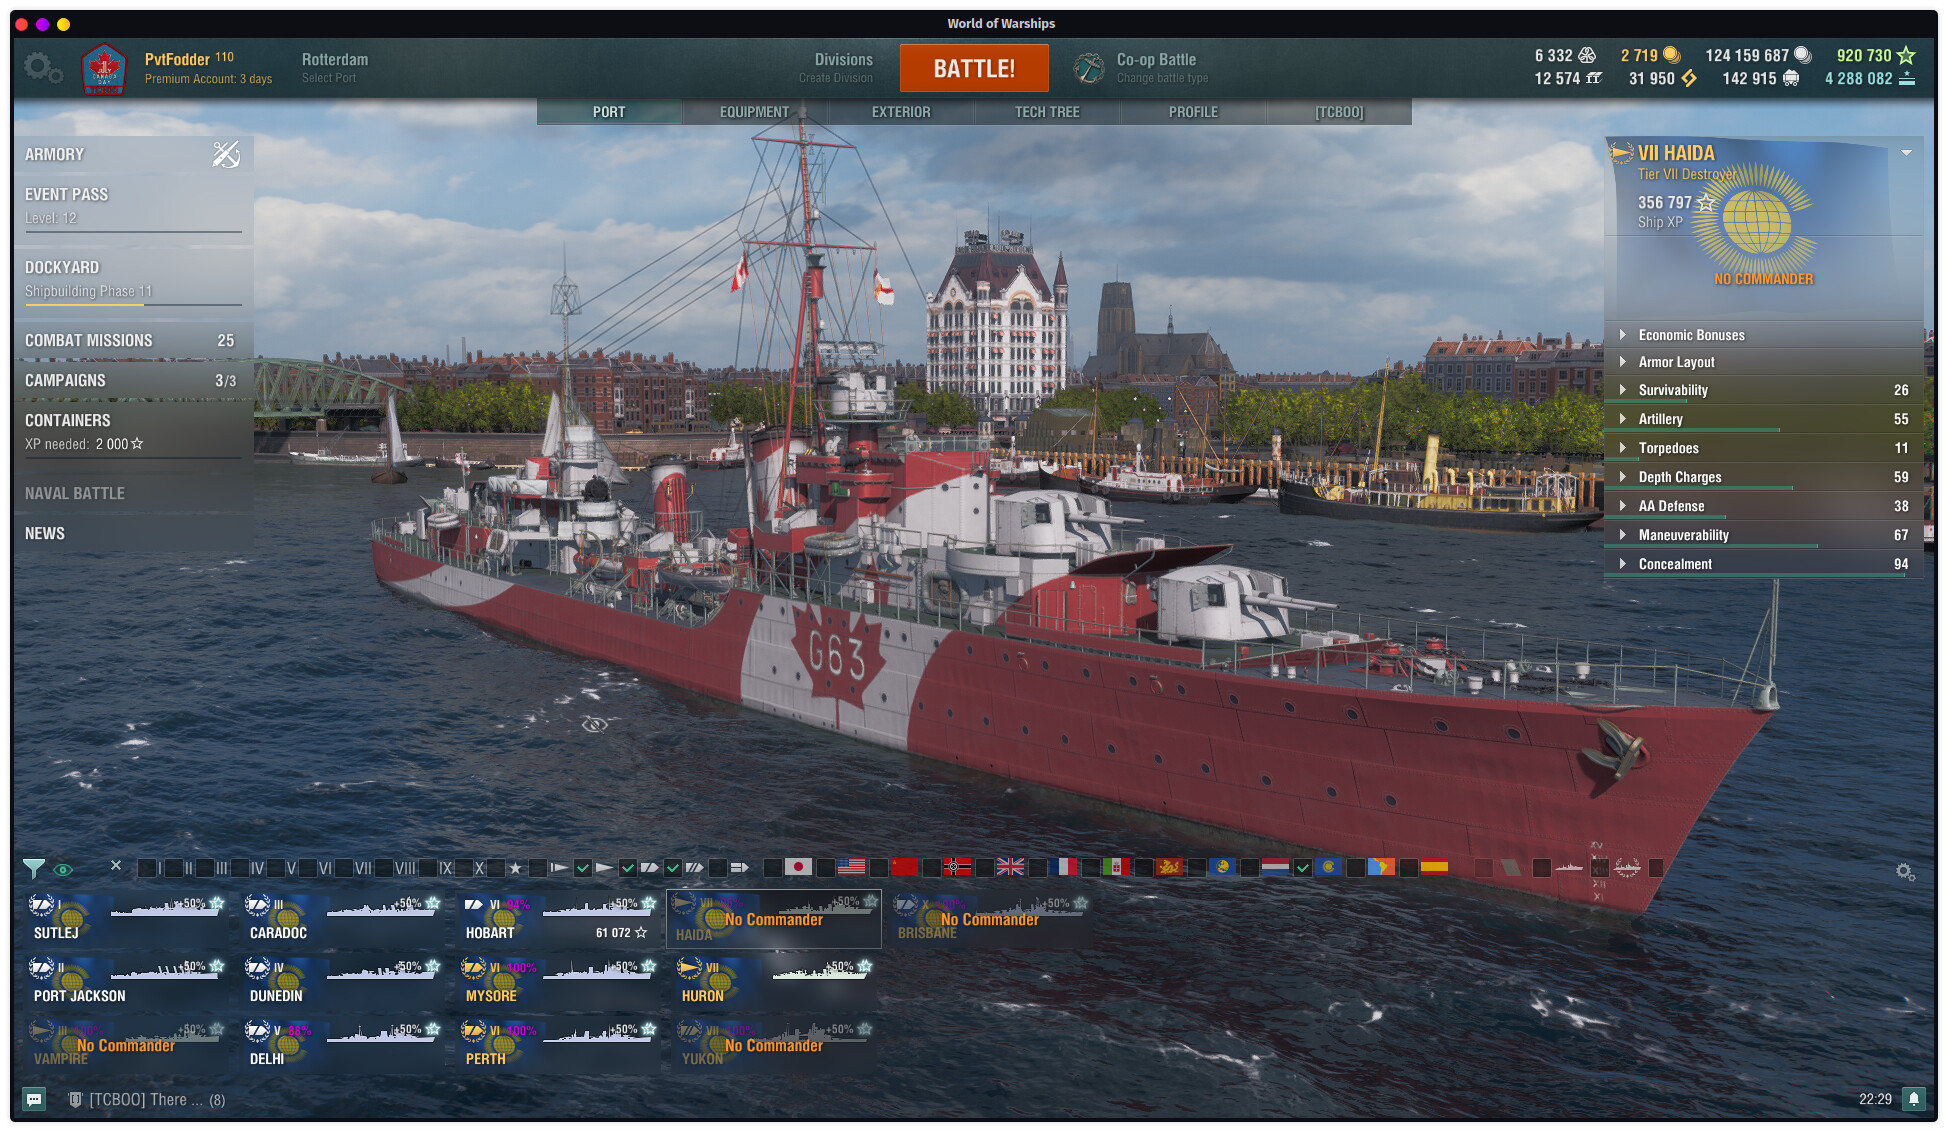
Task: Click the PvtFodder player emblem badge
Action: 104,69
